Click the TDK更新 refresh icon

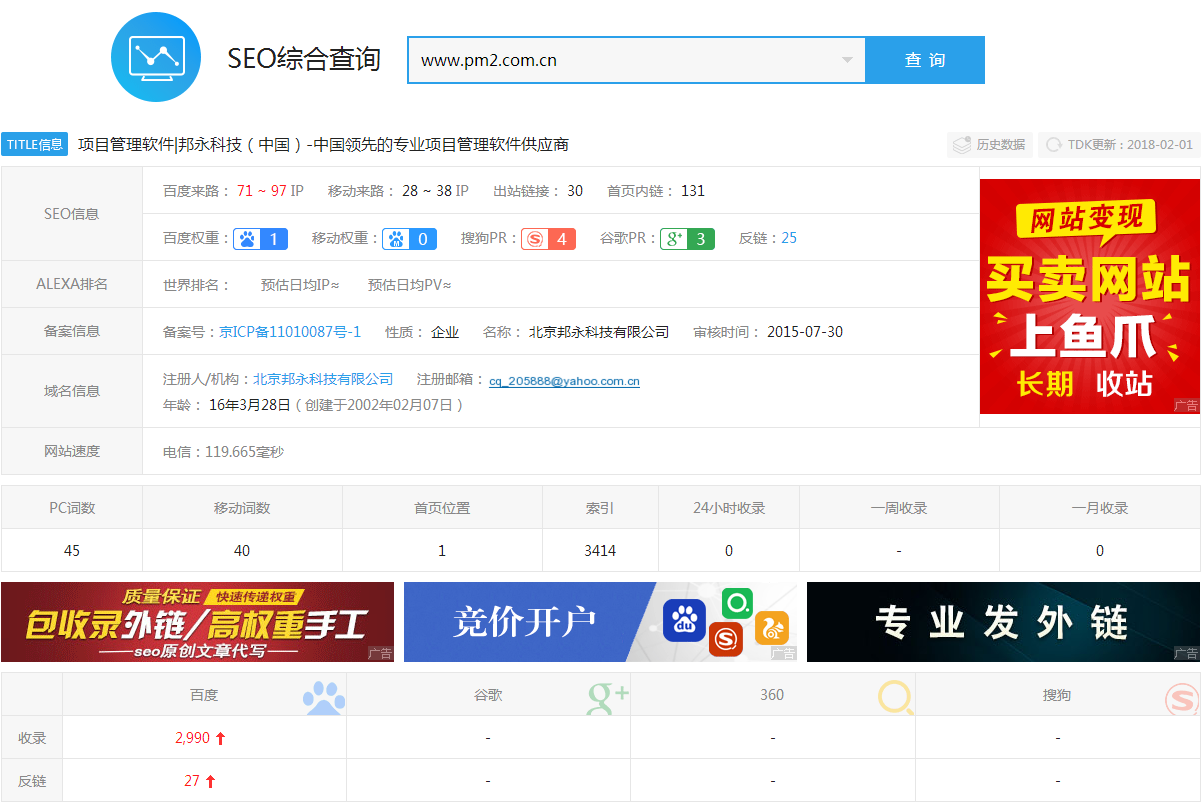(x=1053, y=145)
